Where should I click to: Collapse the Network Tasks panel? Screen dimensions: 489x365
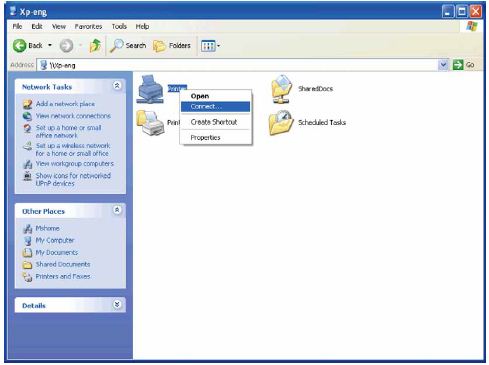tap(117, 86)
